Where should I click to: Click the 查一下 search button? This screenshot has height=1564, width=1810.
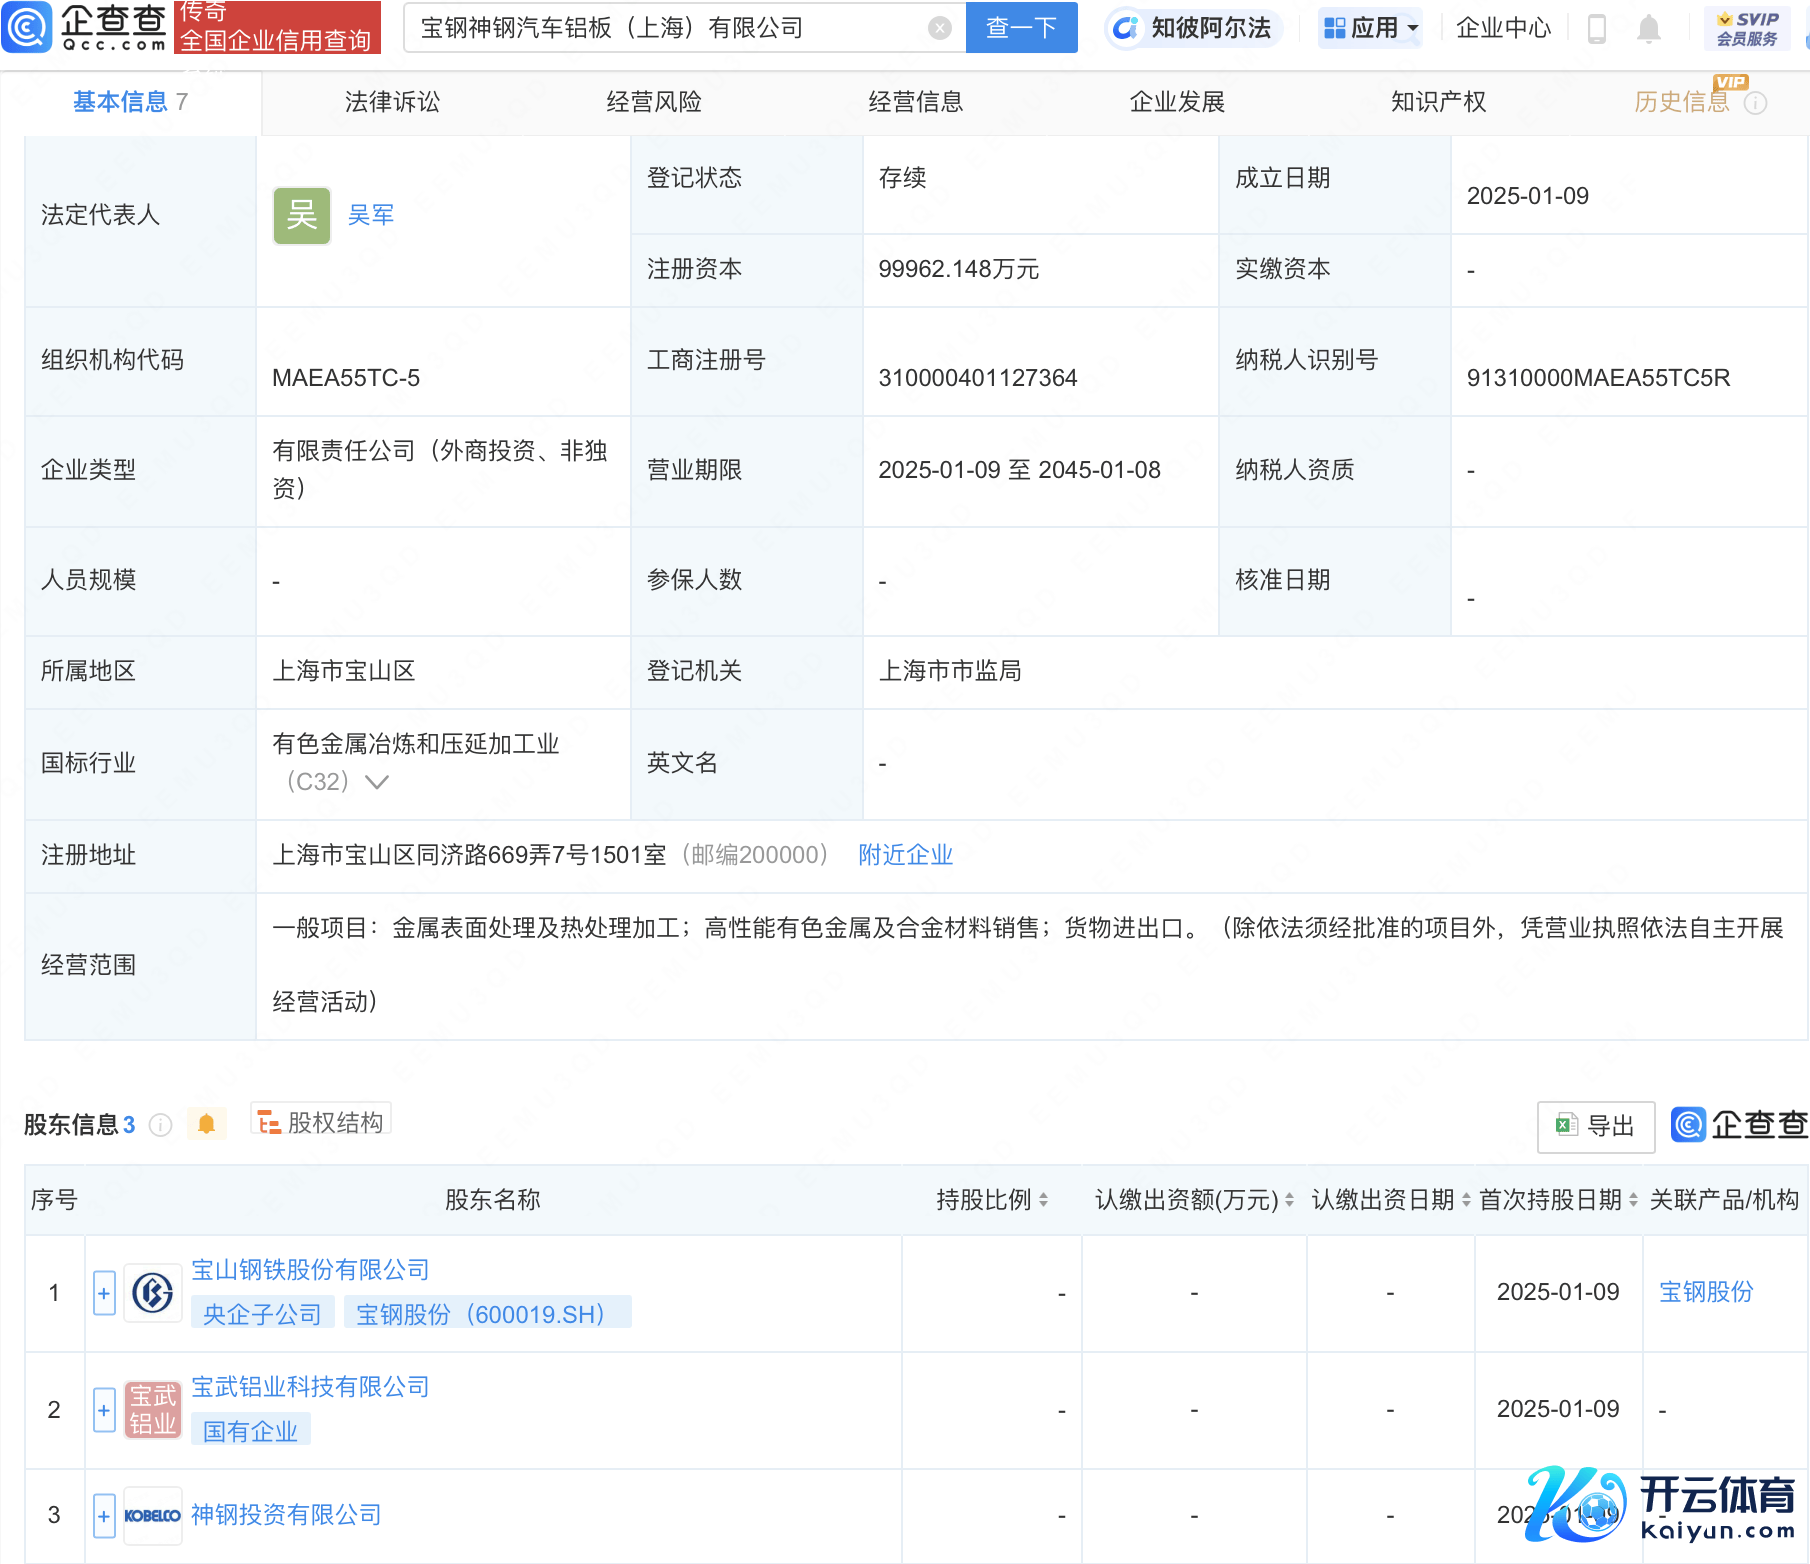(1021, 28)
